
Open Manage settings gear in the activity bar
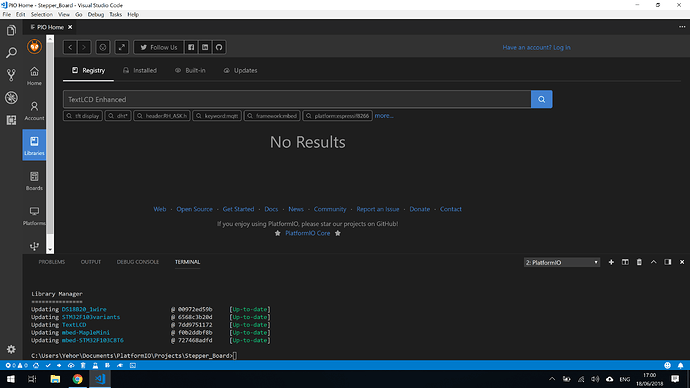11,349
